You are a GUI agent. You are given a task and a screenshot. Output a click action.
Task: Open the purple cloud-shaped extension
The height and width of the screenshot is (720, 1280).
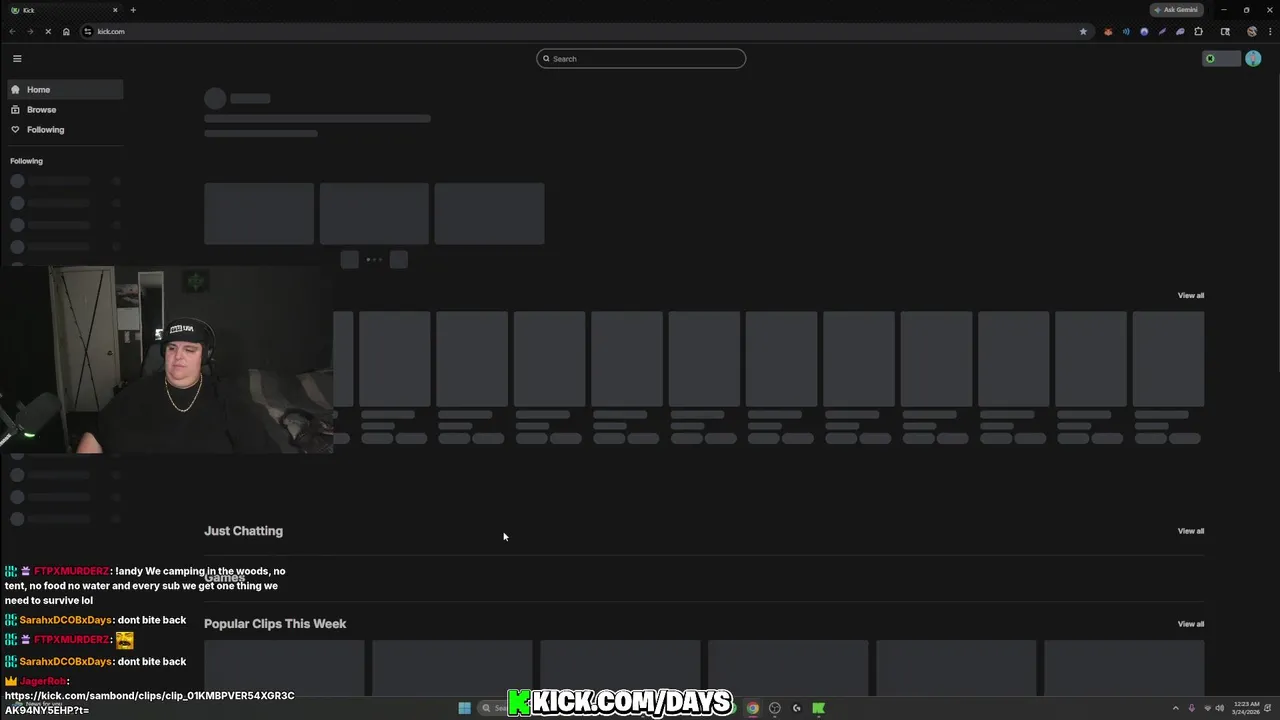tap(1180, 32)
